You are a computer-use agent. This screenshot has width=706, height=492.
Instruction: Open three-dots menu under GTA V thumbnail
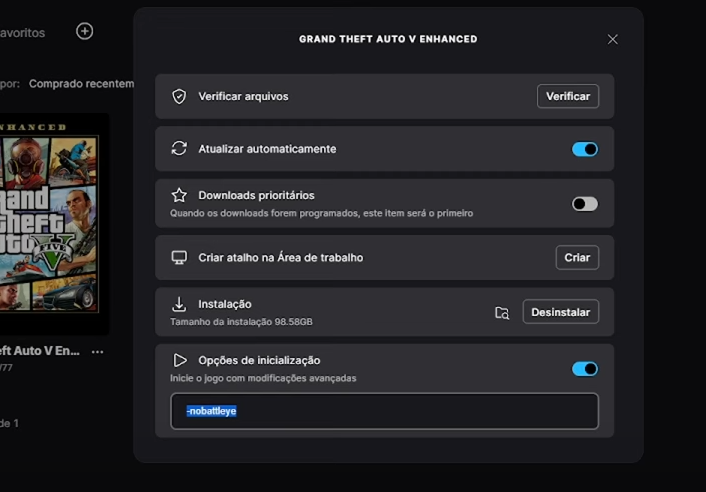pos(97,352)
